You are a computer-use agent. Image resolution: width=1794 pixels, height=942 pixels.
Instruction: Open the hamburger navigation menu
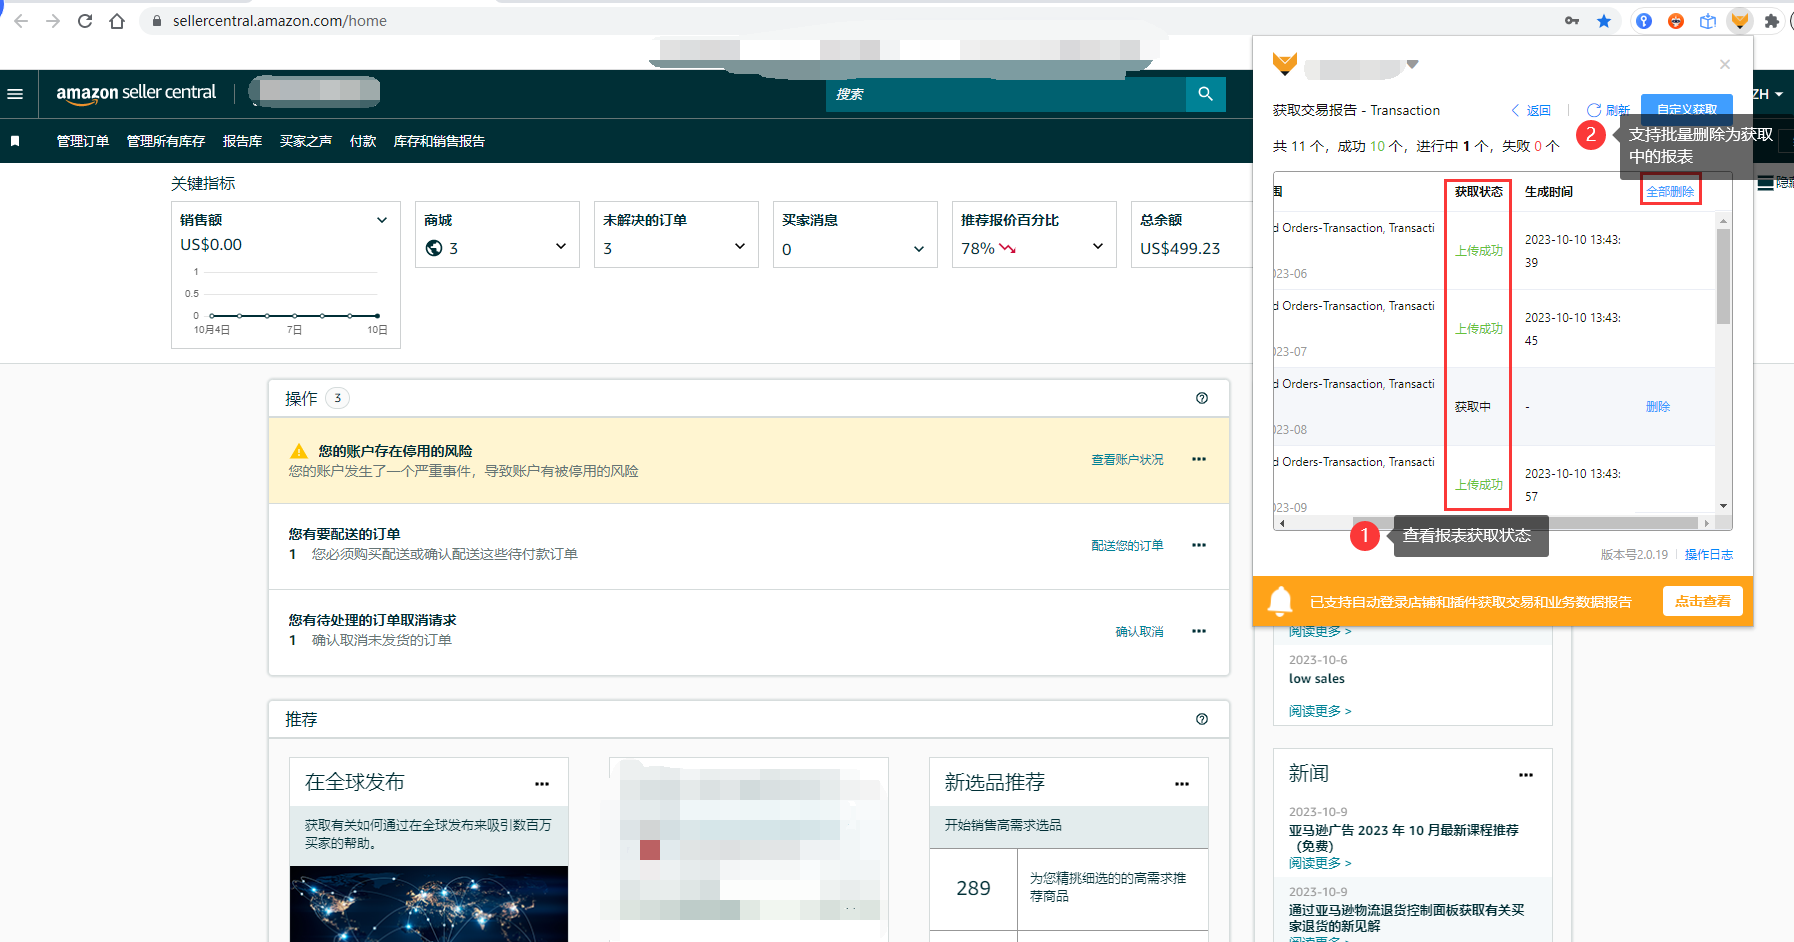(x=15, y=94)
